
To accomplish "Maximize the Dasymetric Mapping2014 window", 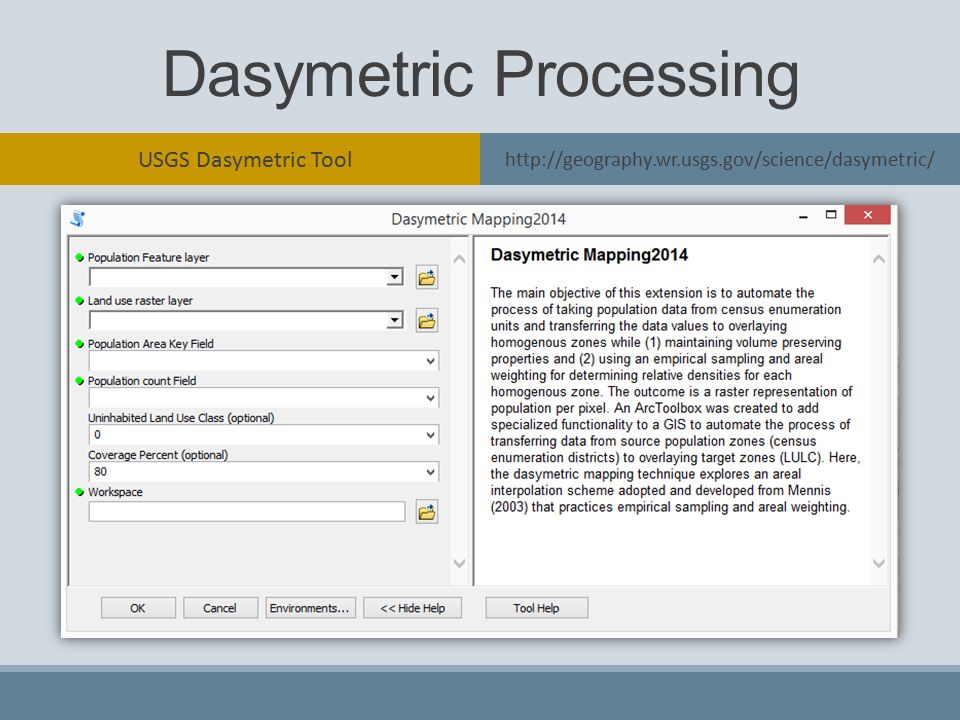I will point(831,215).
